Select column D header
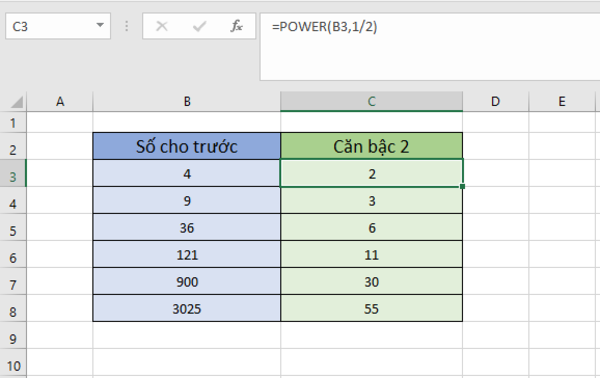 [x=495, y=102]
